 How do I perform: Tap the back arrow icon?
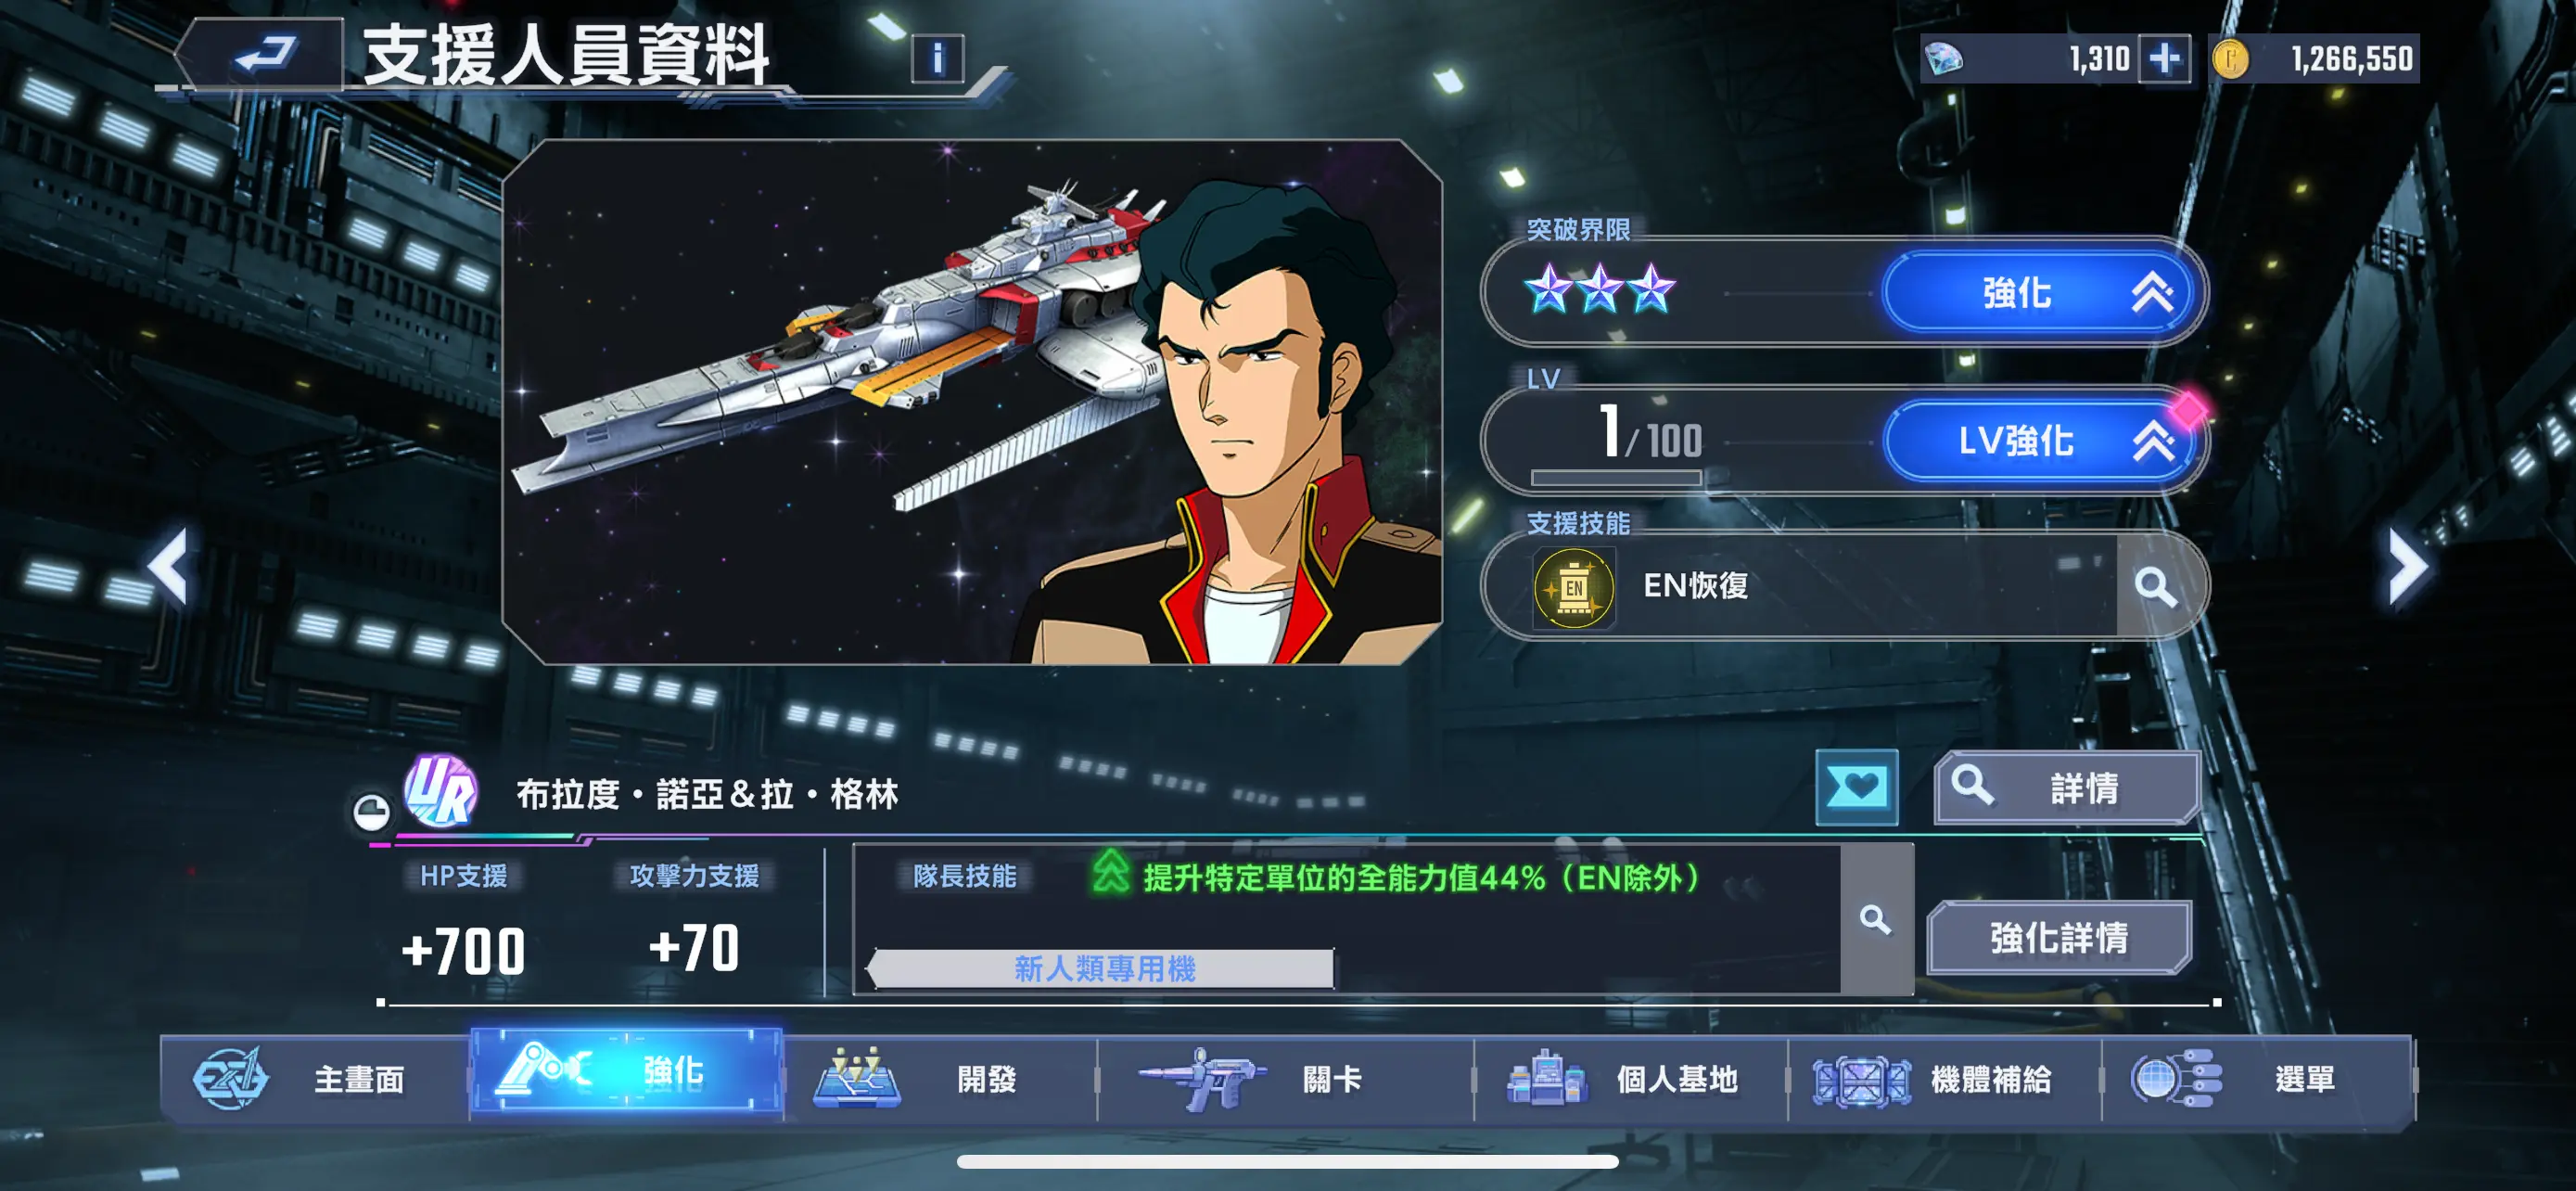(x=265, y=54)
